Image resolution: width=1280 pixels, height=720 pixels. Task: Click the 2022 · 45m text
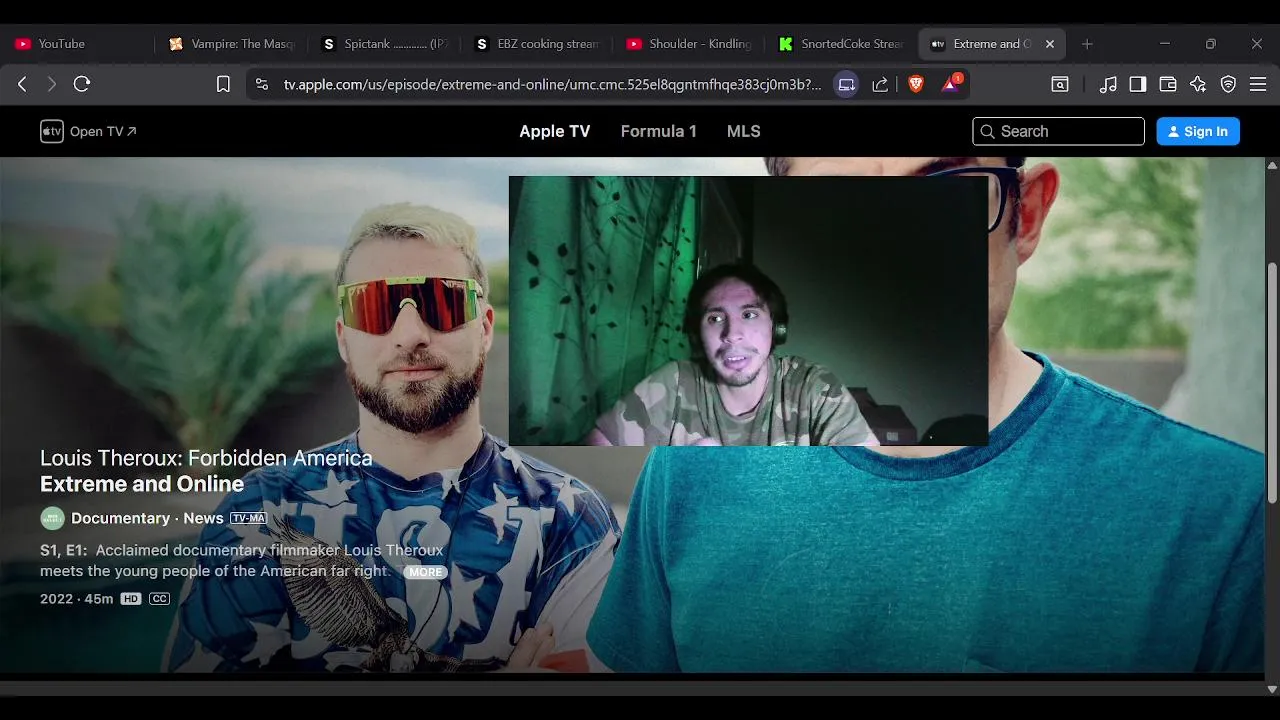click(76, 599)
